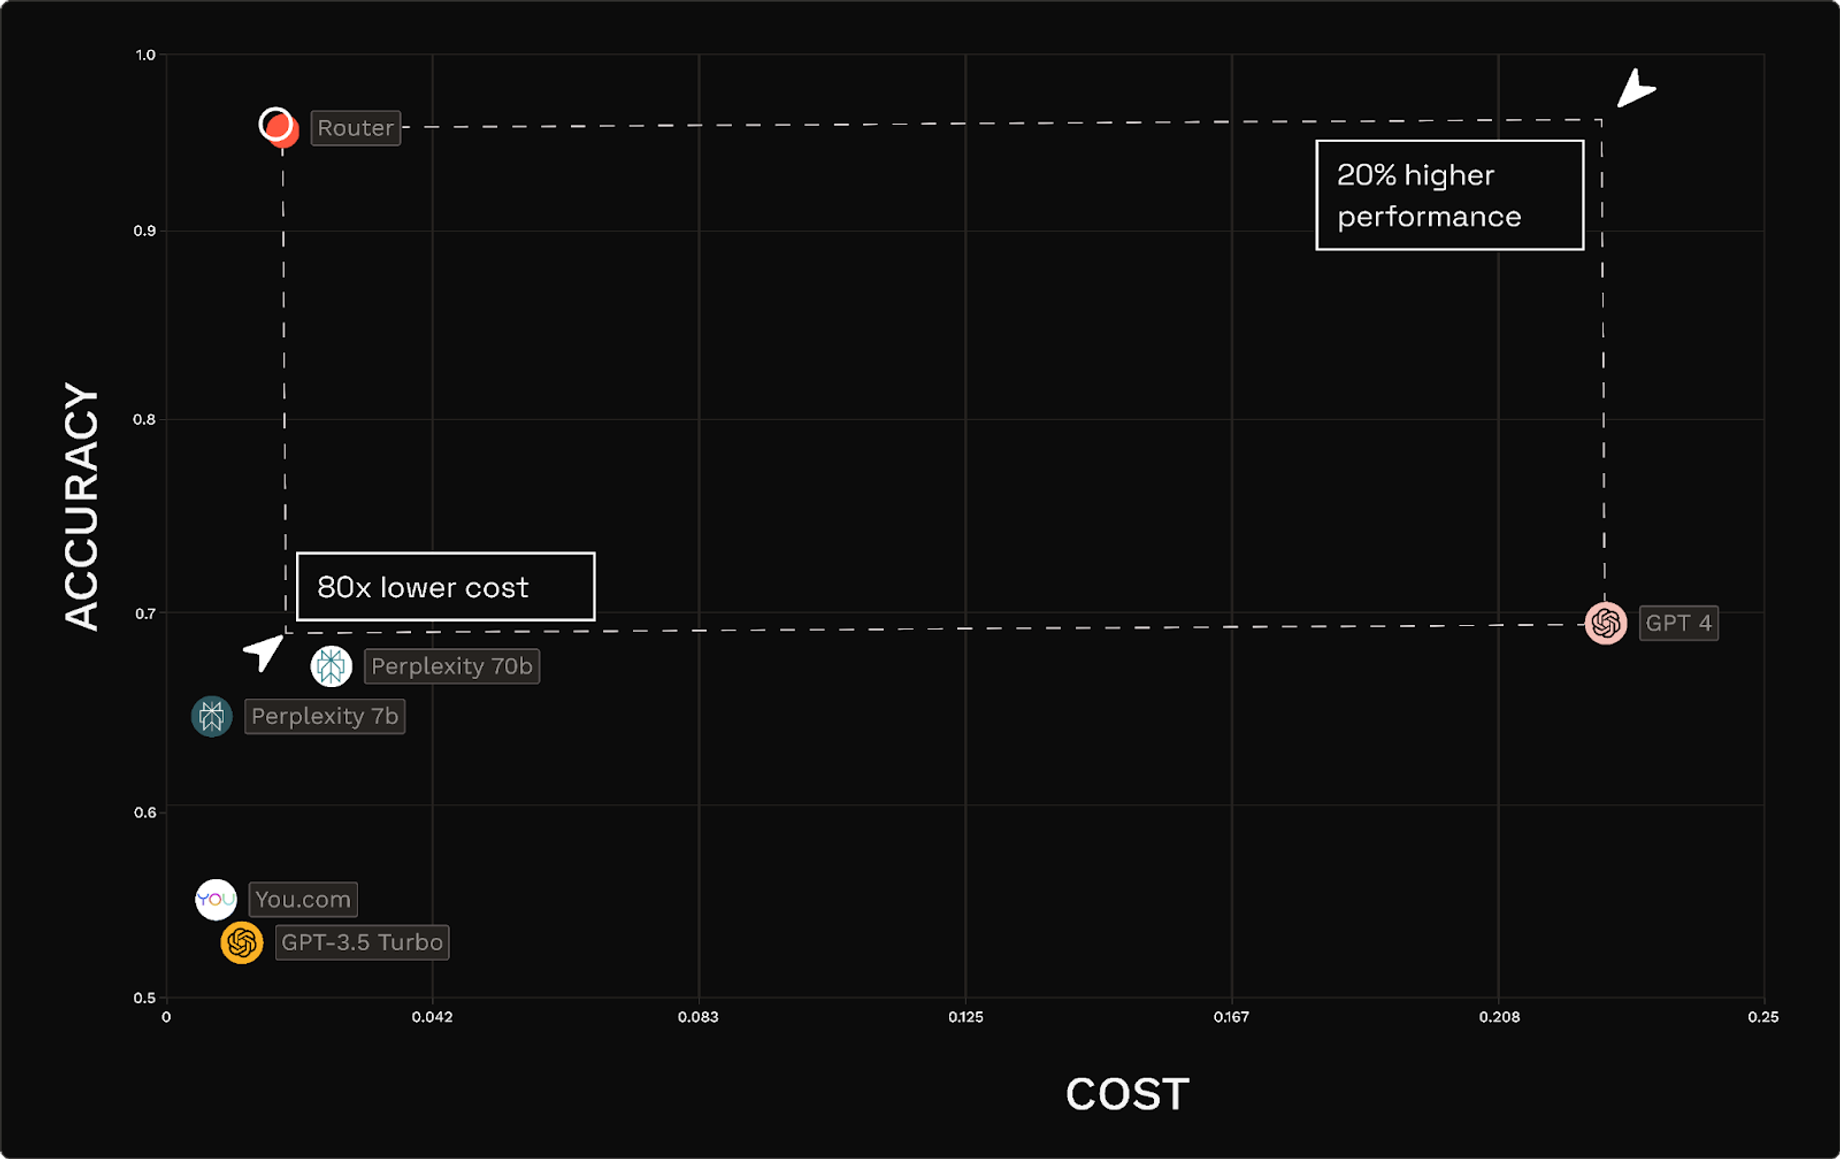Select the Router label

tap(356, 128)
